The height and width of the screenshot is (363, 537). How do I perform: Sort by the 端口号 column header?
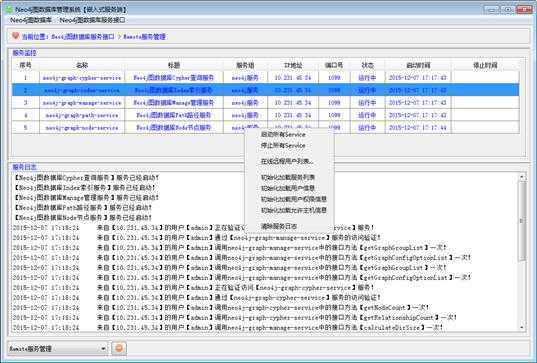point(334,65)
